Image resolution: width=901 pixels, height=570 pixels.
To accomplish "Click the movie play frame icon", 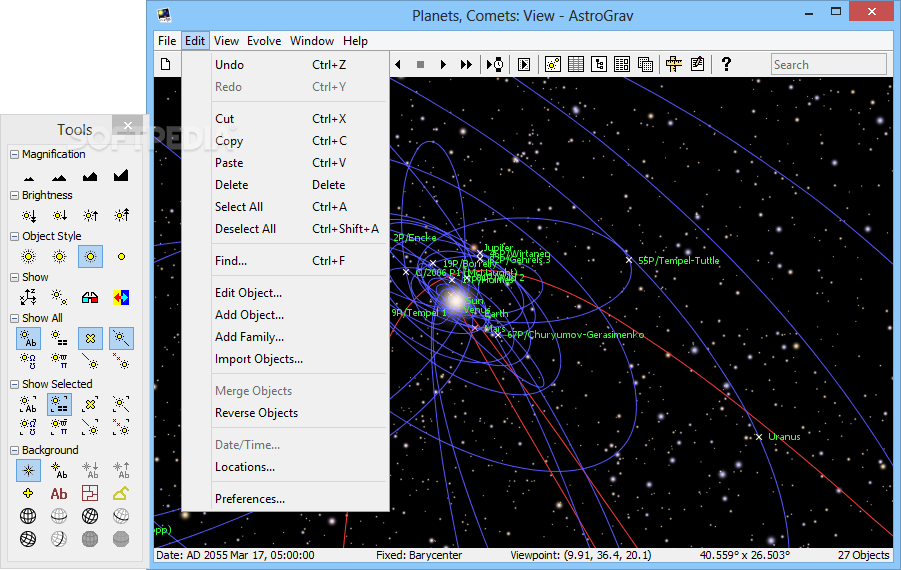I will [x=524, y=64].
